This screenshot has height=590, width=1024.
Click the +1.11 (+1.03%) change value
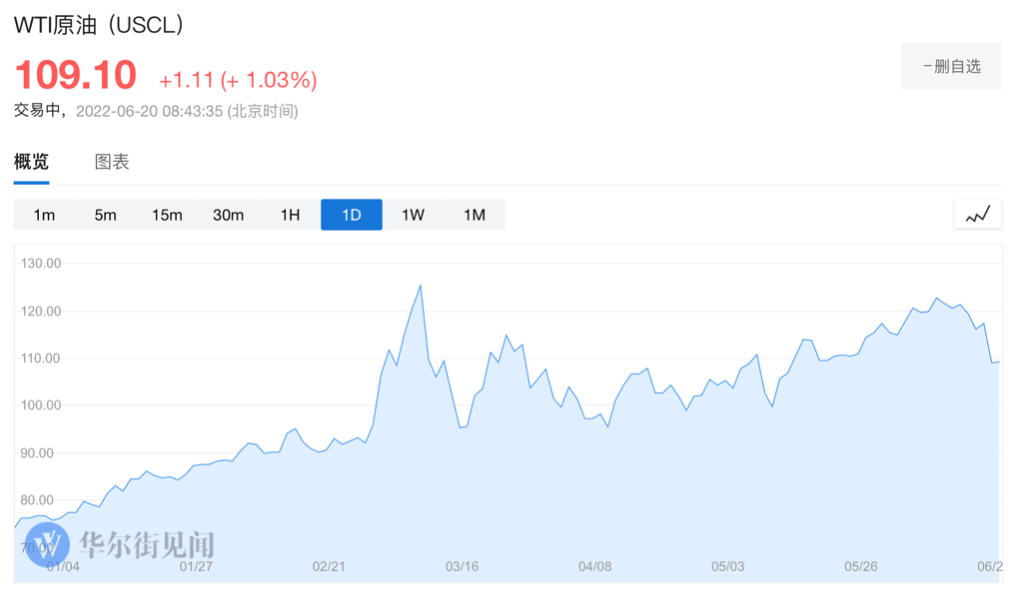coord(238,80)
